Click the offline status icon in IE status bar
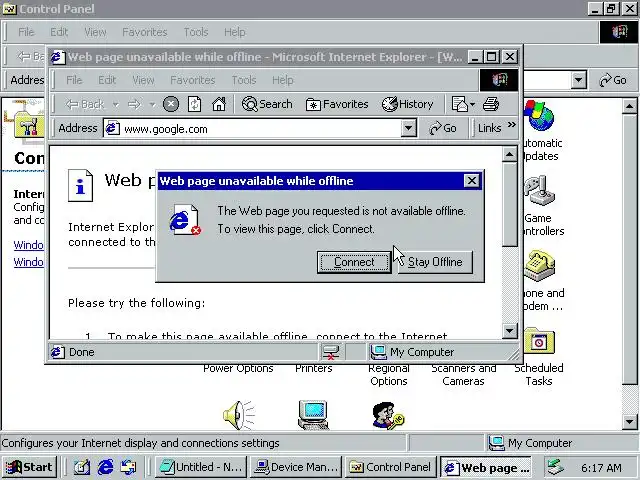Screen dimensions: 640x480 click(x=331, y=352)
